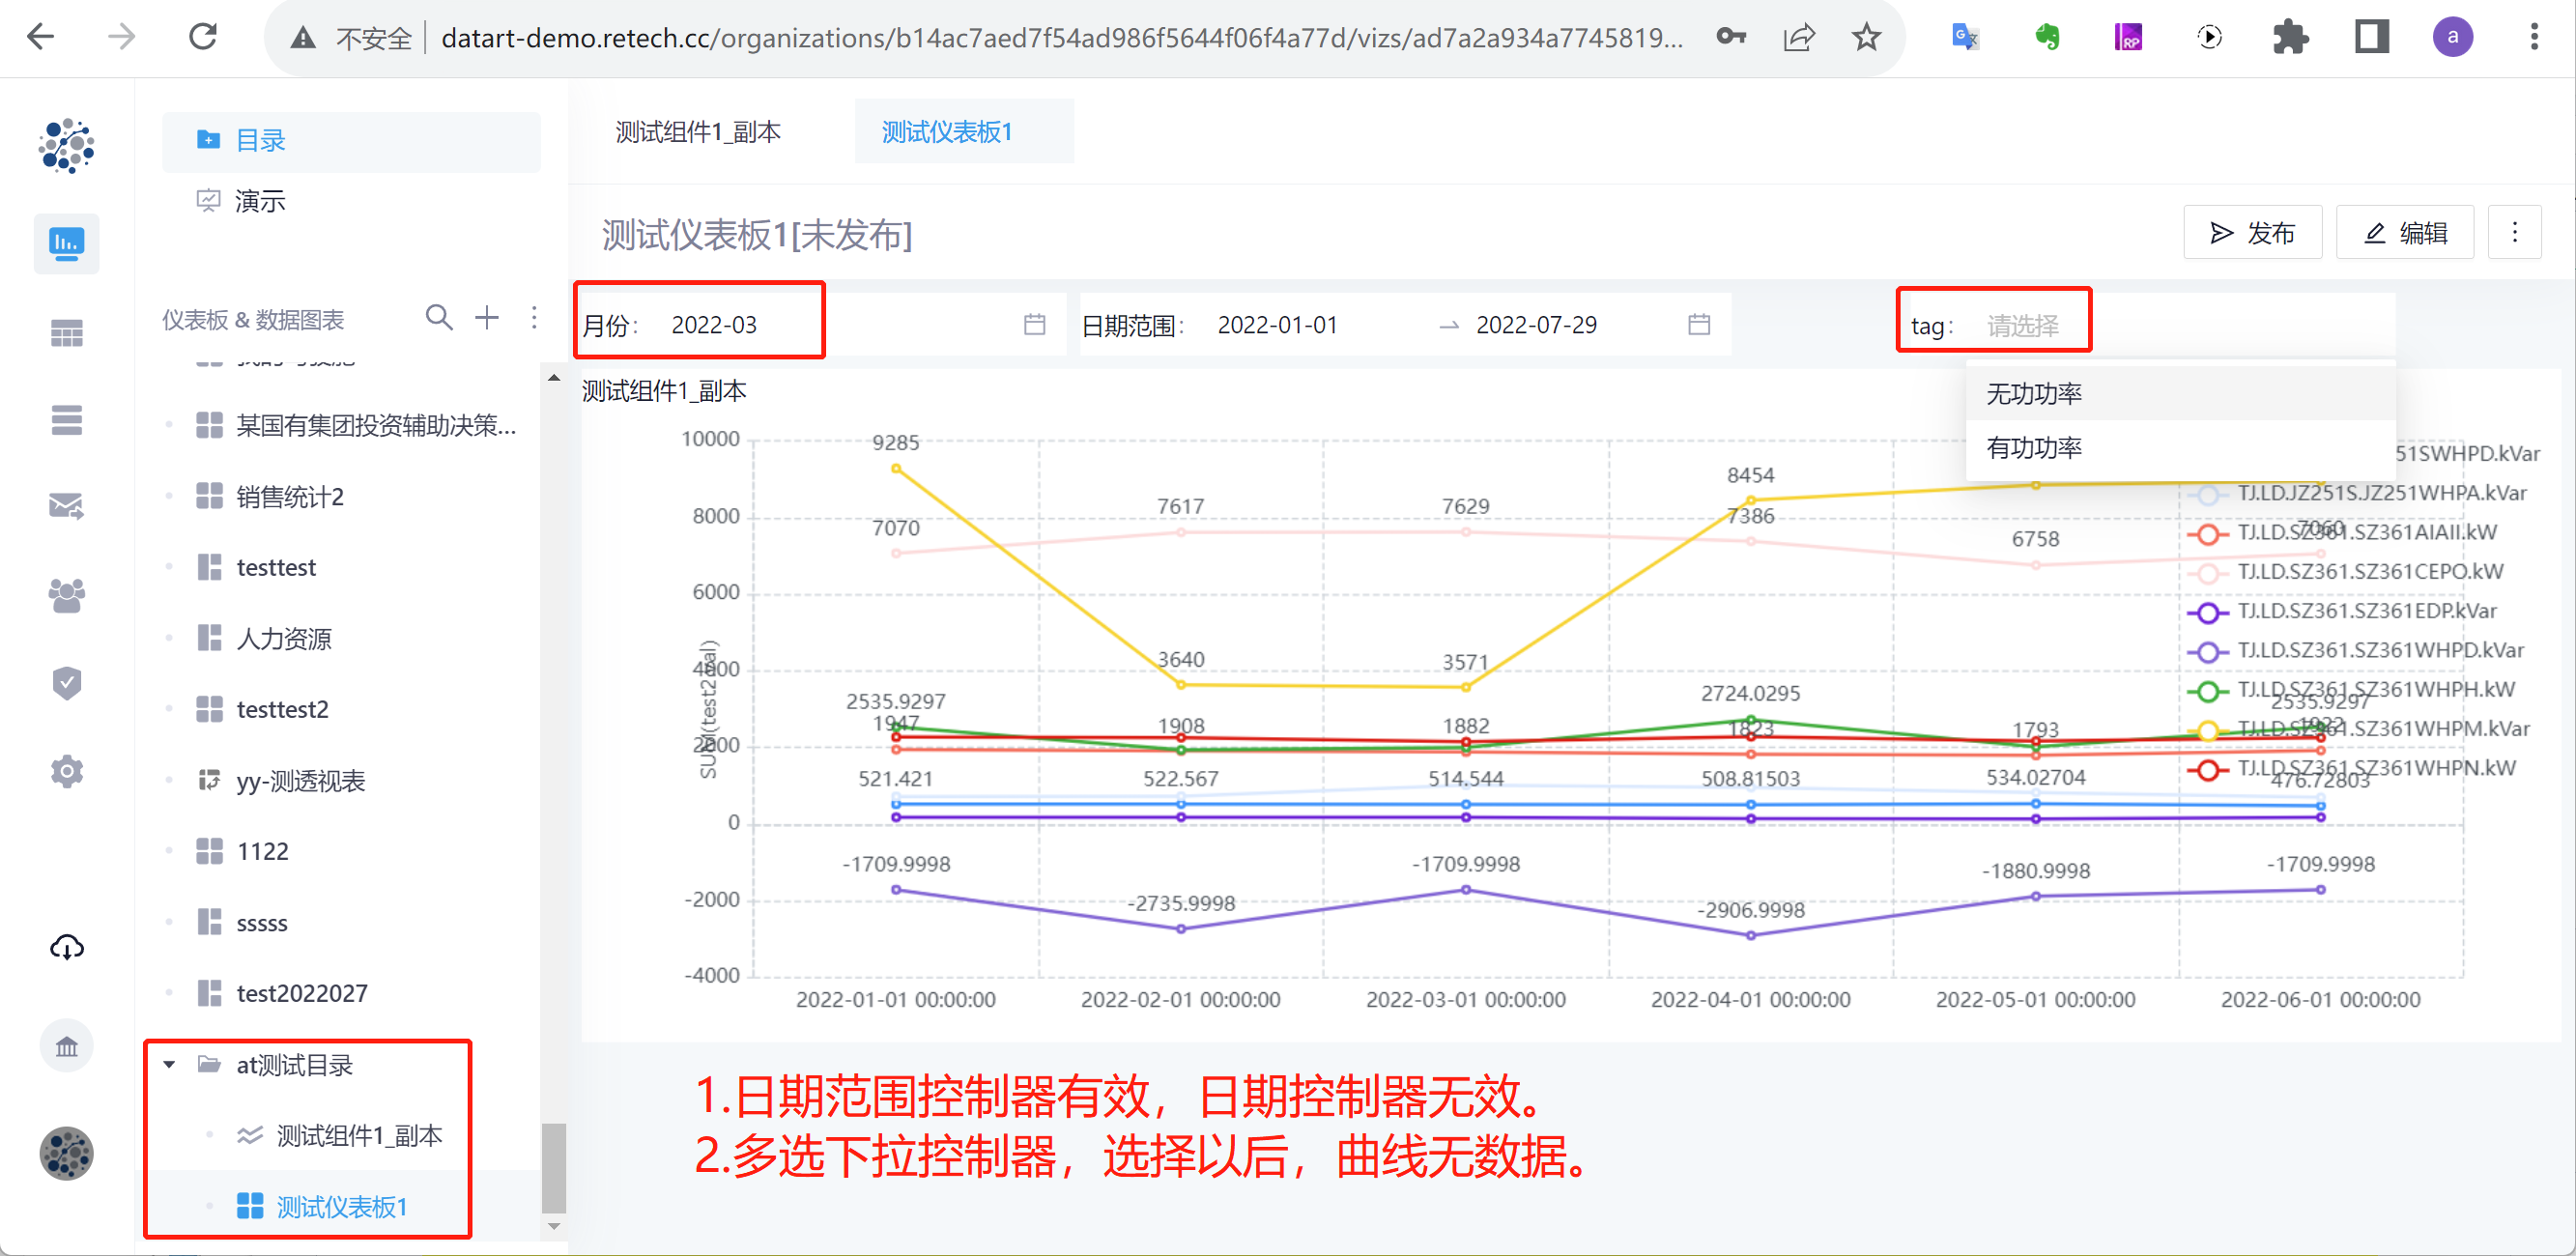Open the dashboards panel icon in sidebar
The width and height of the screenshot is (2576, 1256).
[66, 243]
